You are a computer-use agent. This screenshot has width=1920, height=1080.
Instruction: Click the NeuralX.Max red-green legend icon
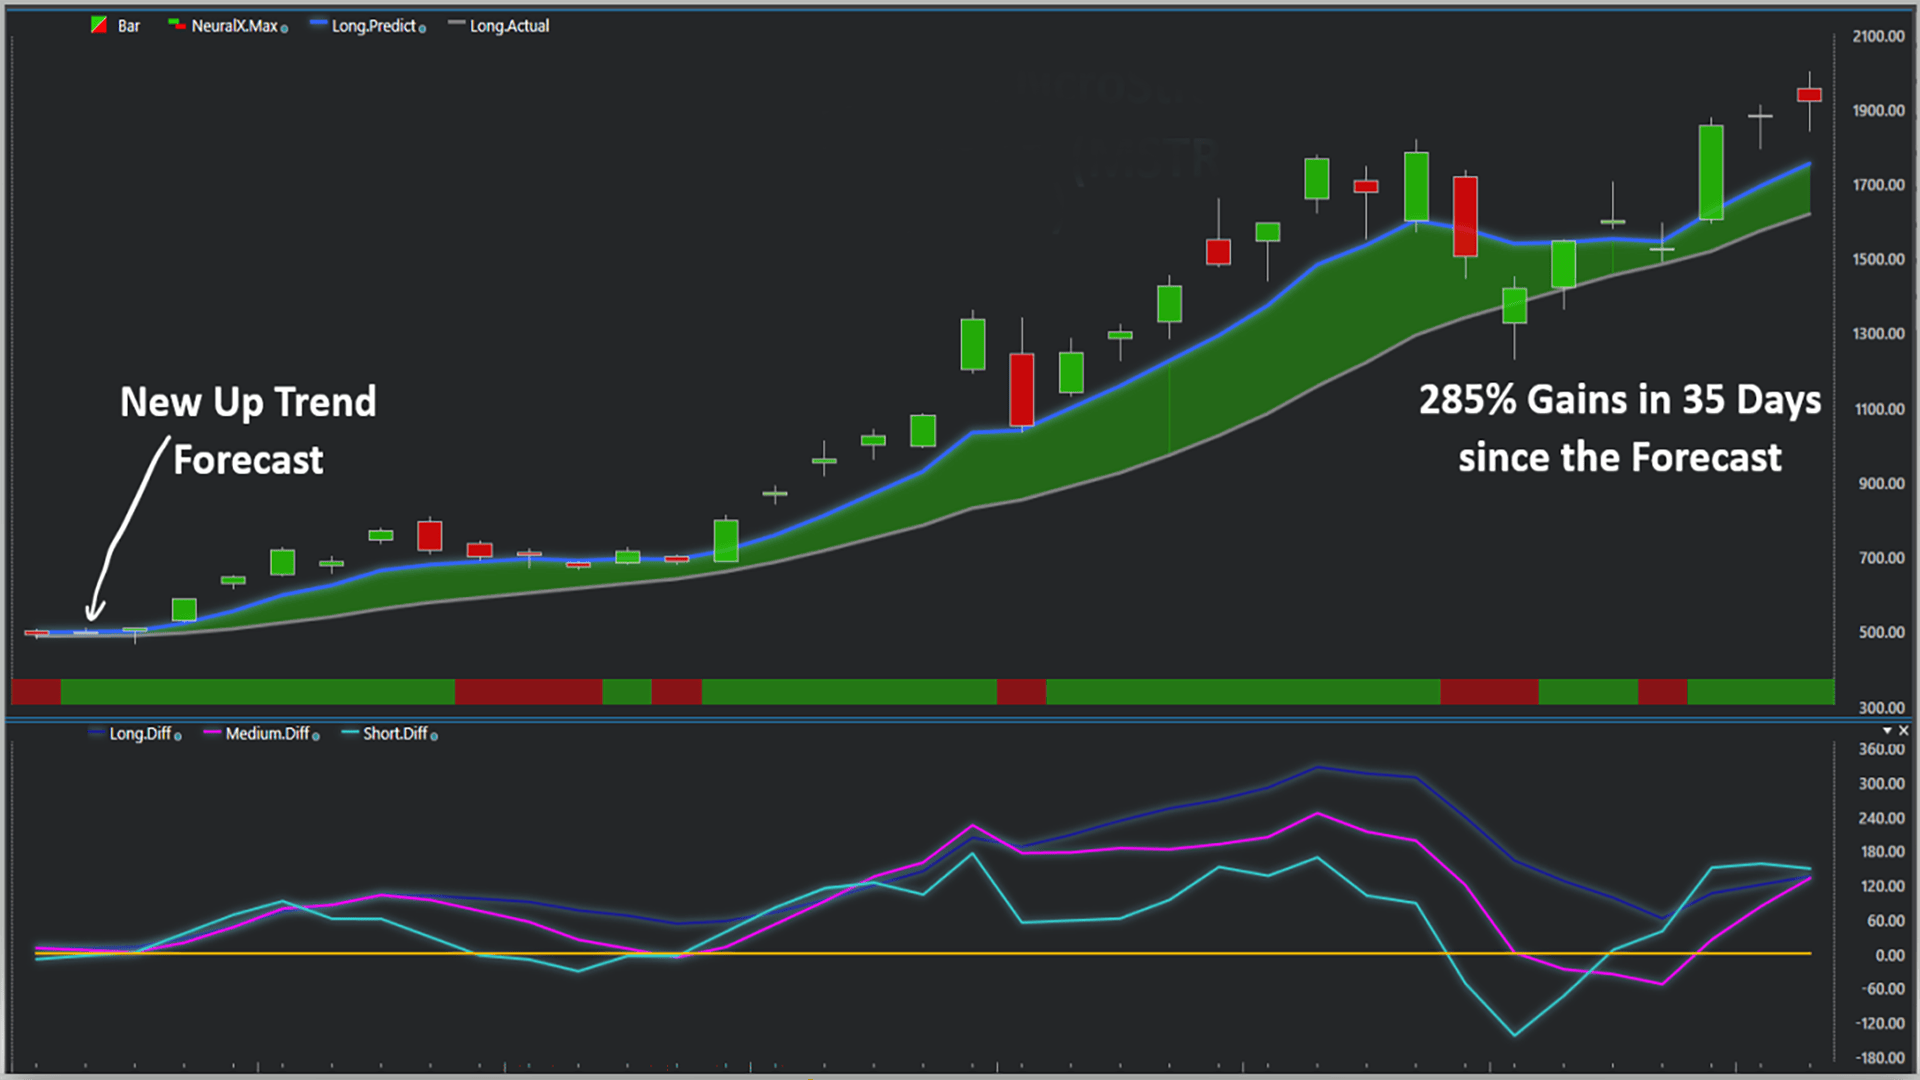click(177, 24)
